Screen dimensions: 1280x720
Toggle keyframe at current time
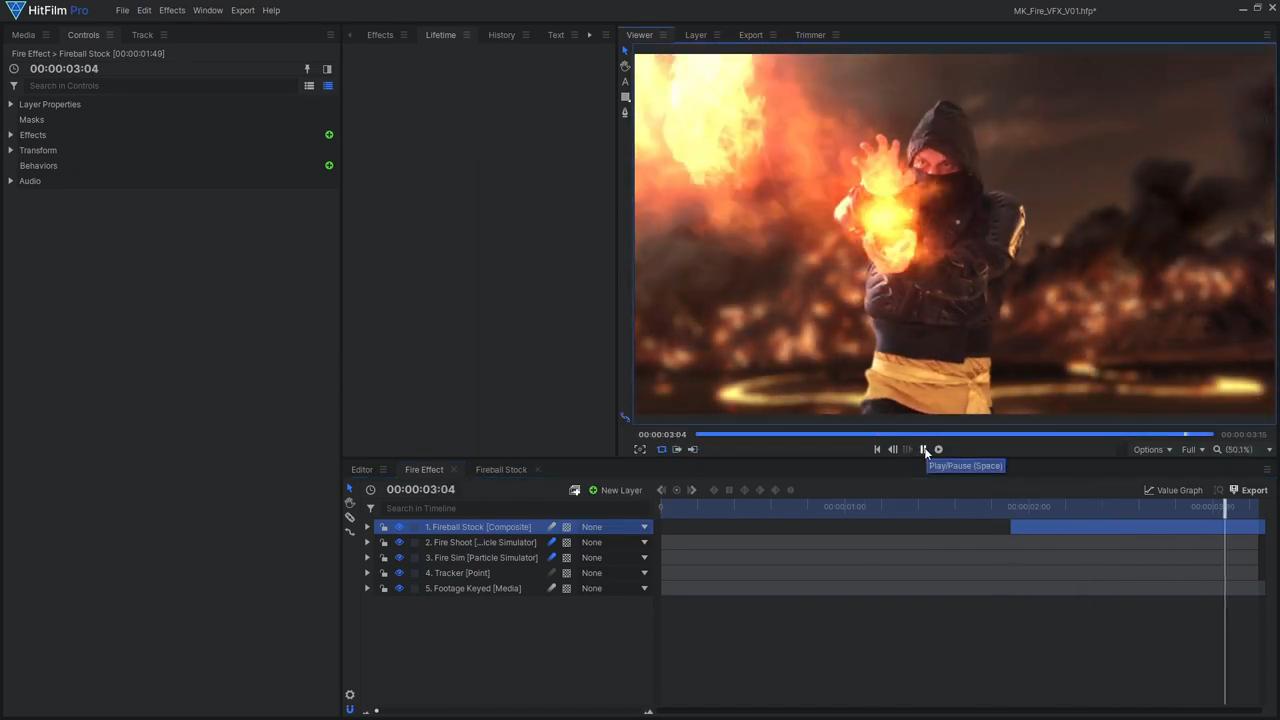point(676,490)
